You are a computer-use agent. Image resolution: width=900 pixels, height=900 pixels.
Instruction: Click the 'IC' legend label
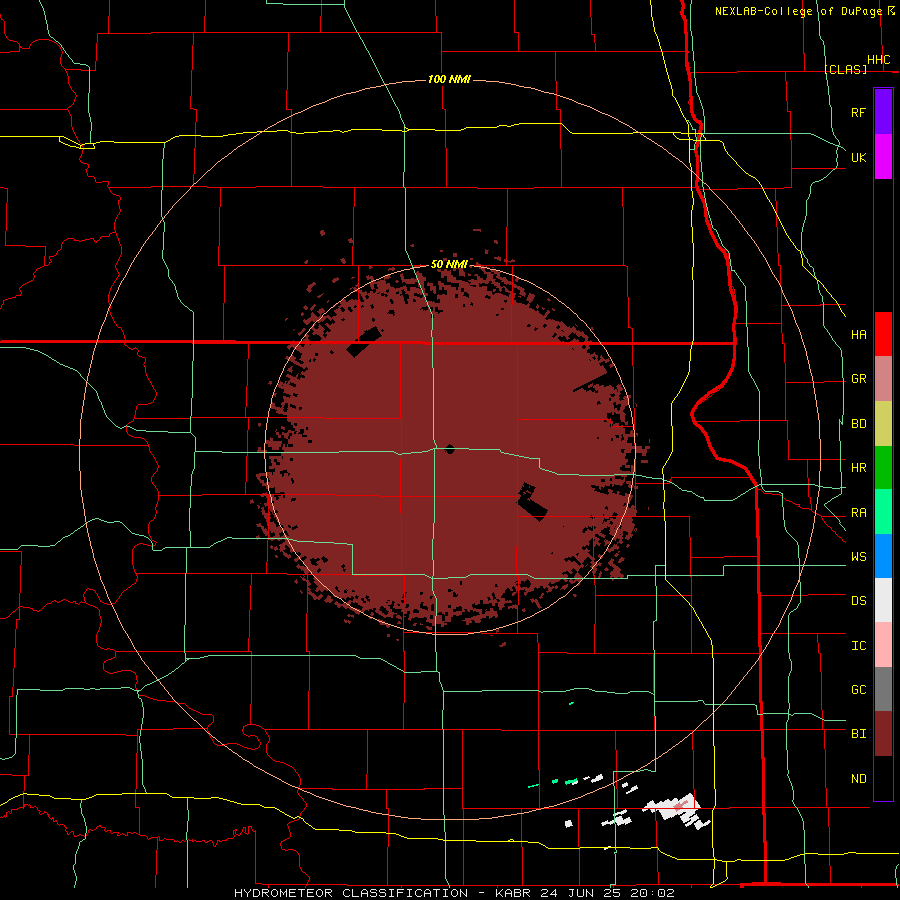click(x=858, y=646)
